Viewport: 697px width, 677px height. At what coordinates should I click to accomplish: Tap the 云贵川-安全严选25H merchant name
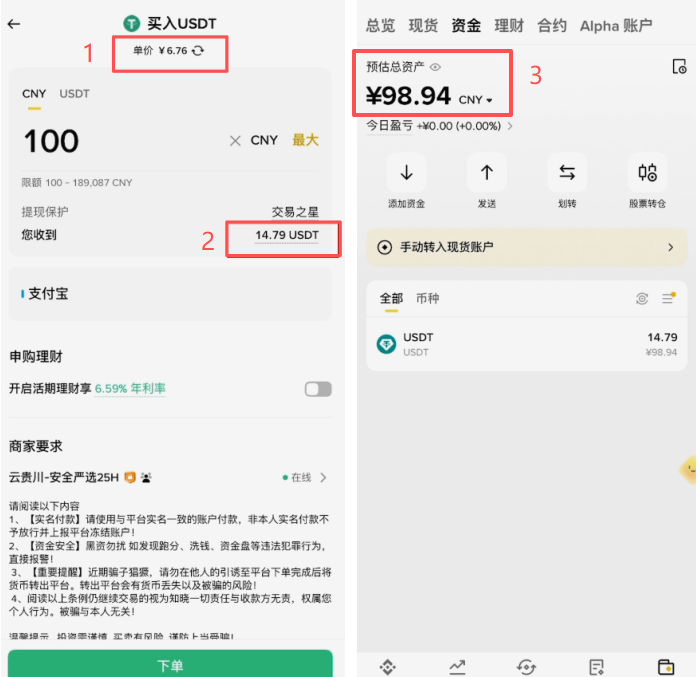(64, 478)
